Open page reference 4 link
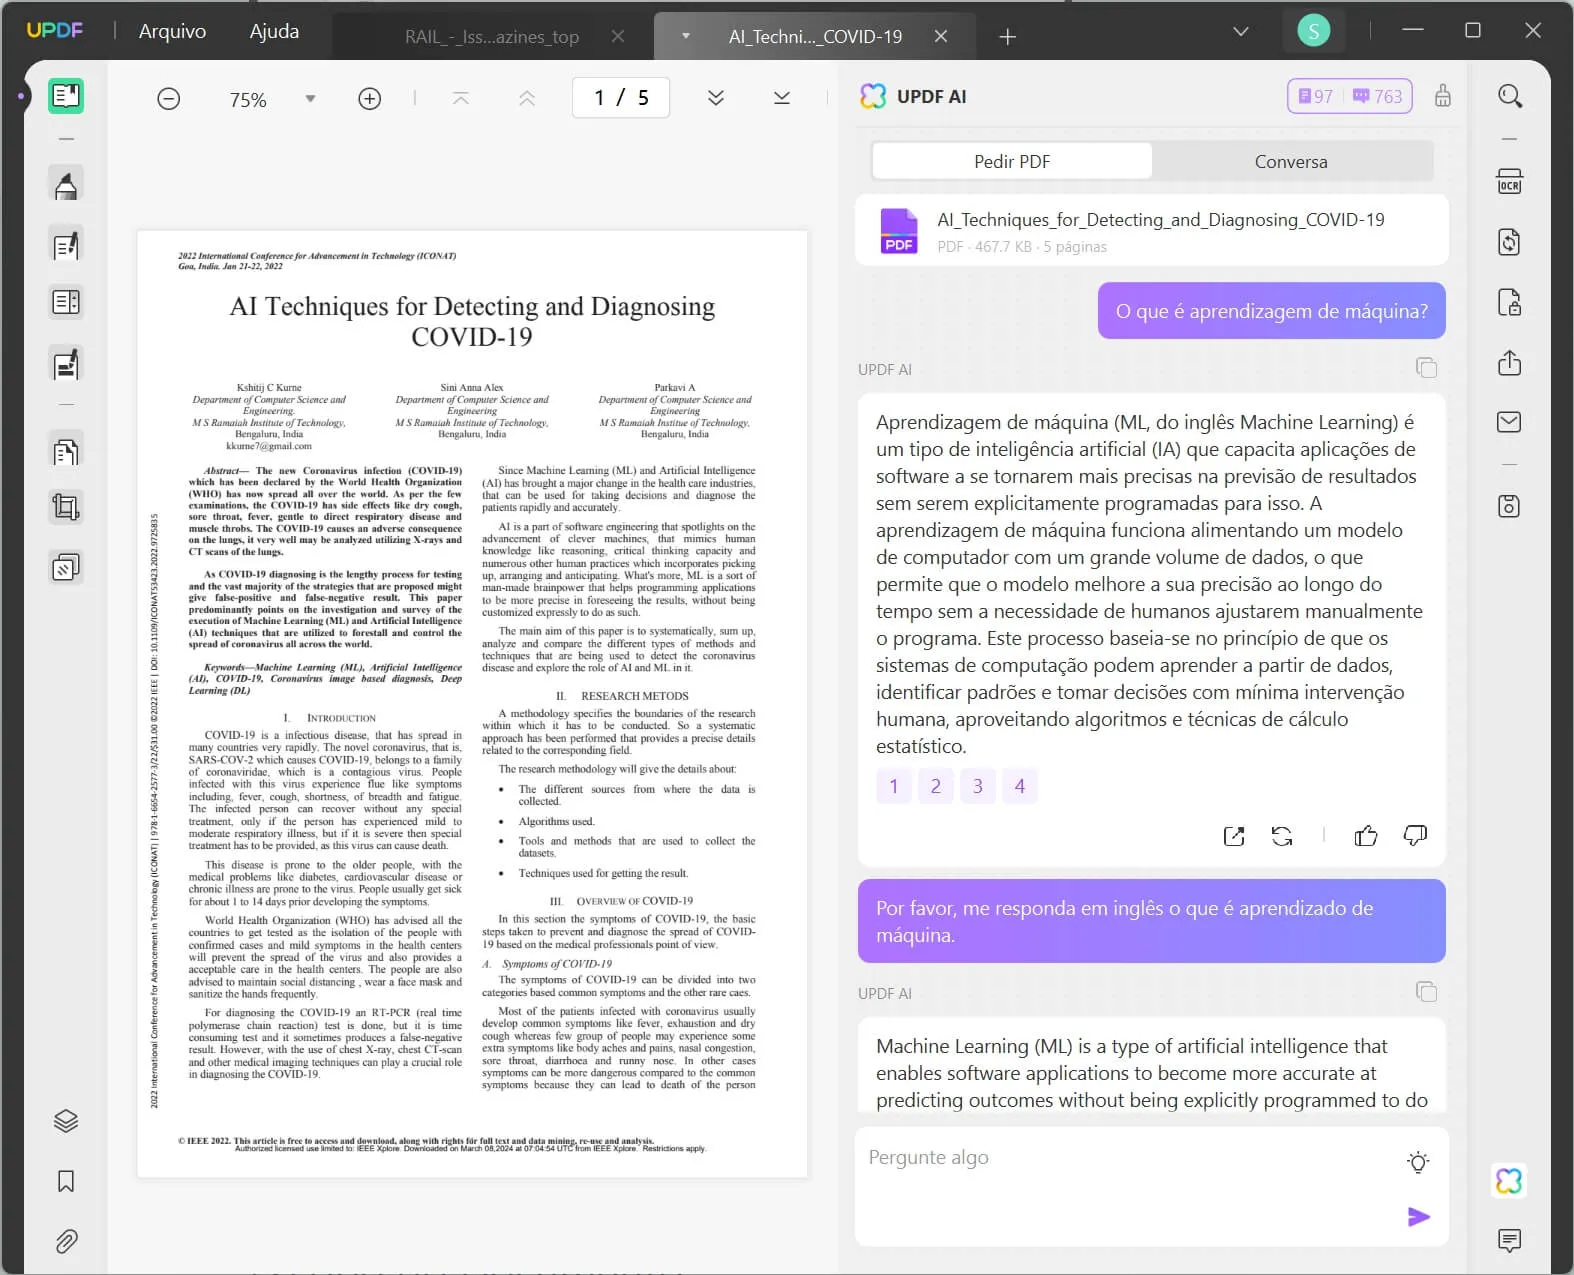 click(x=1020, y=786)
